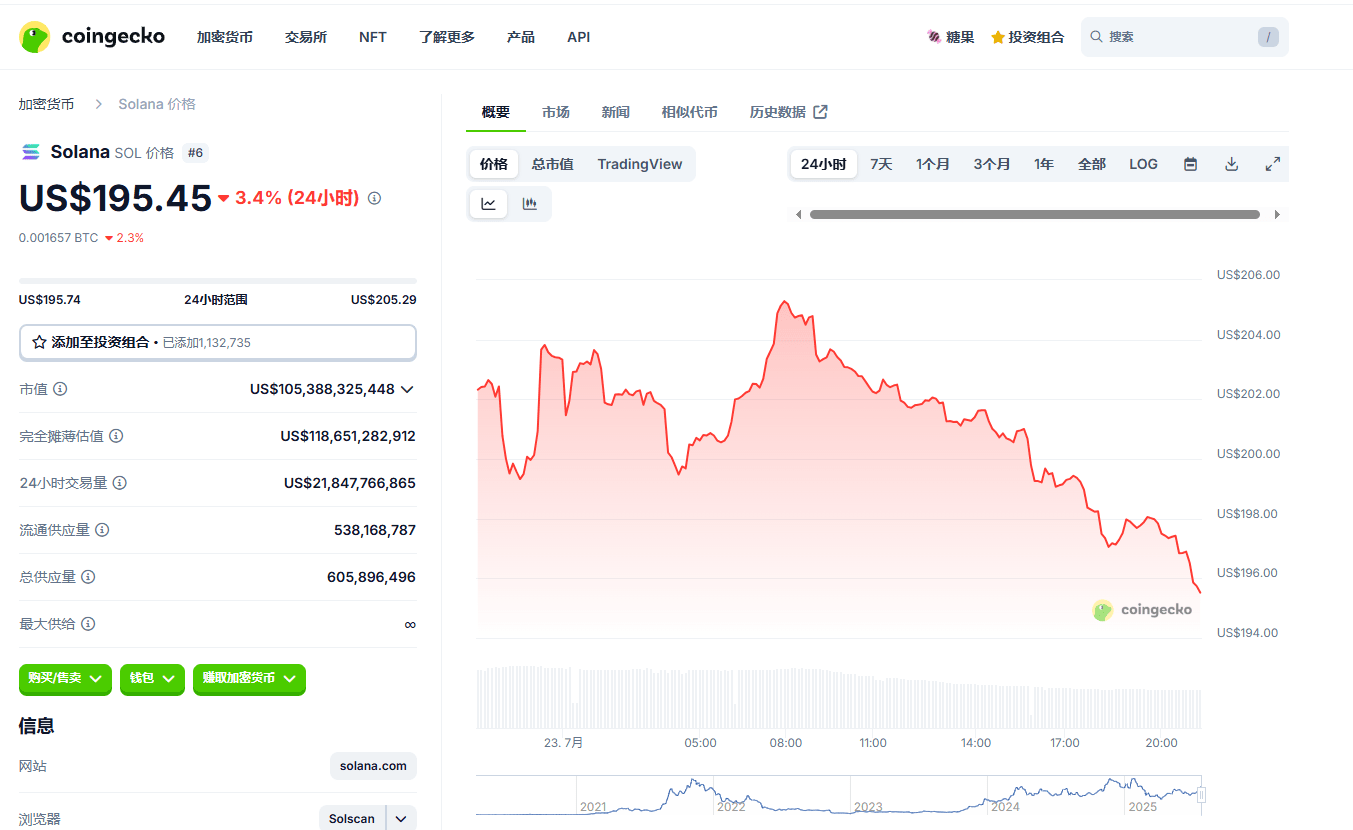Open the 钱包 dropdown
The height and width of the screenshot is (830, 1353).
(x=152, y=679)
